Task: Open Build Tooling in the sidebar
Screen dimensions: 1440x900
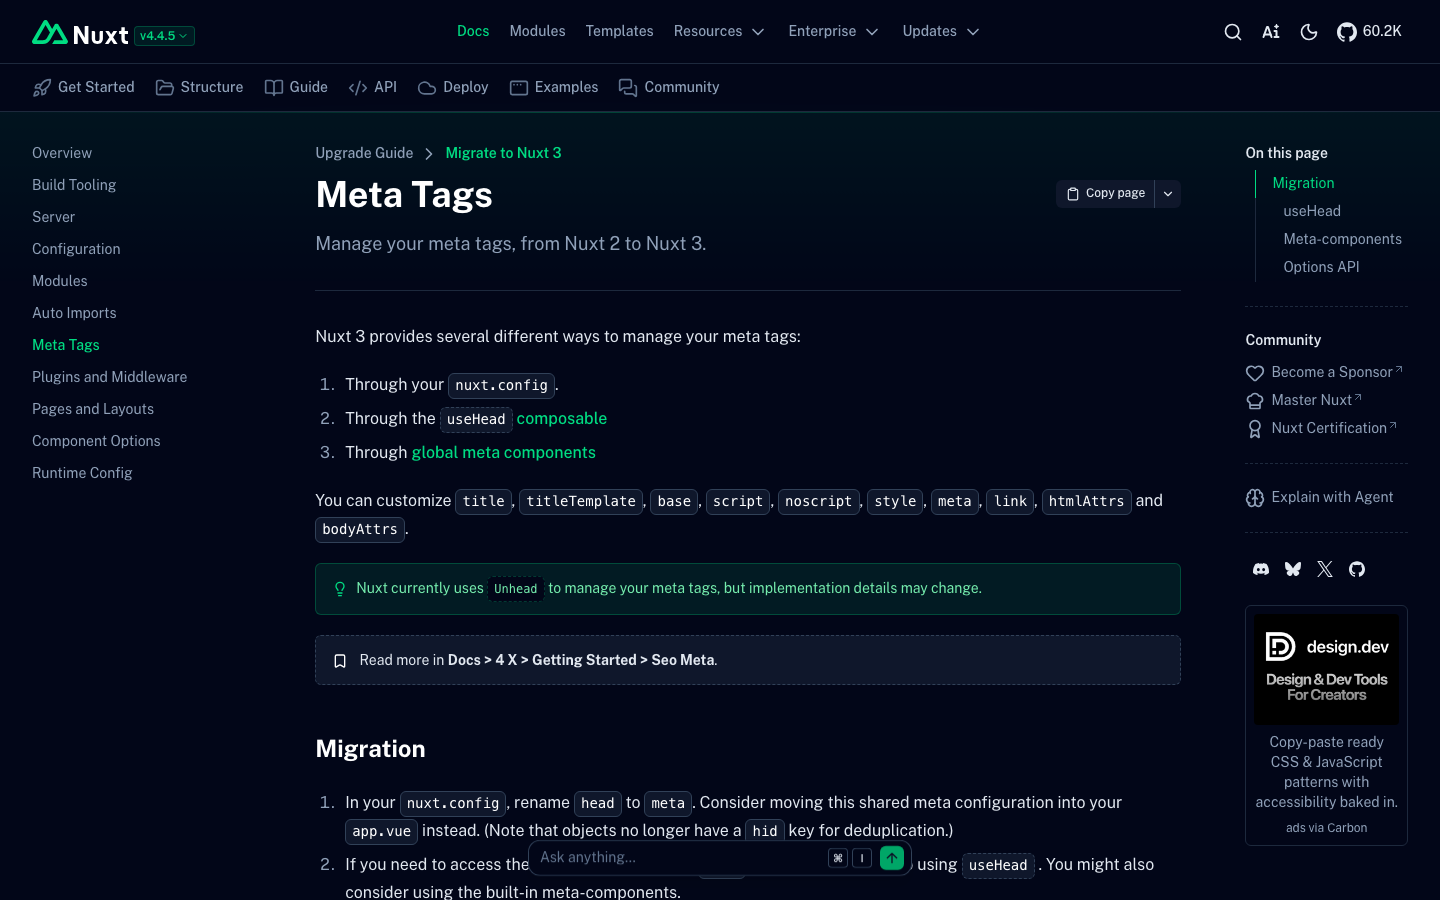Action: coord(74,185)
